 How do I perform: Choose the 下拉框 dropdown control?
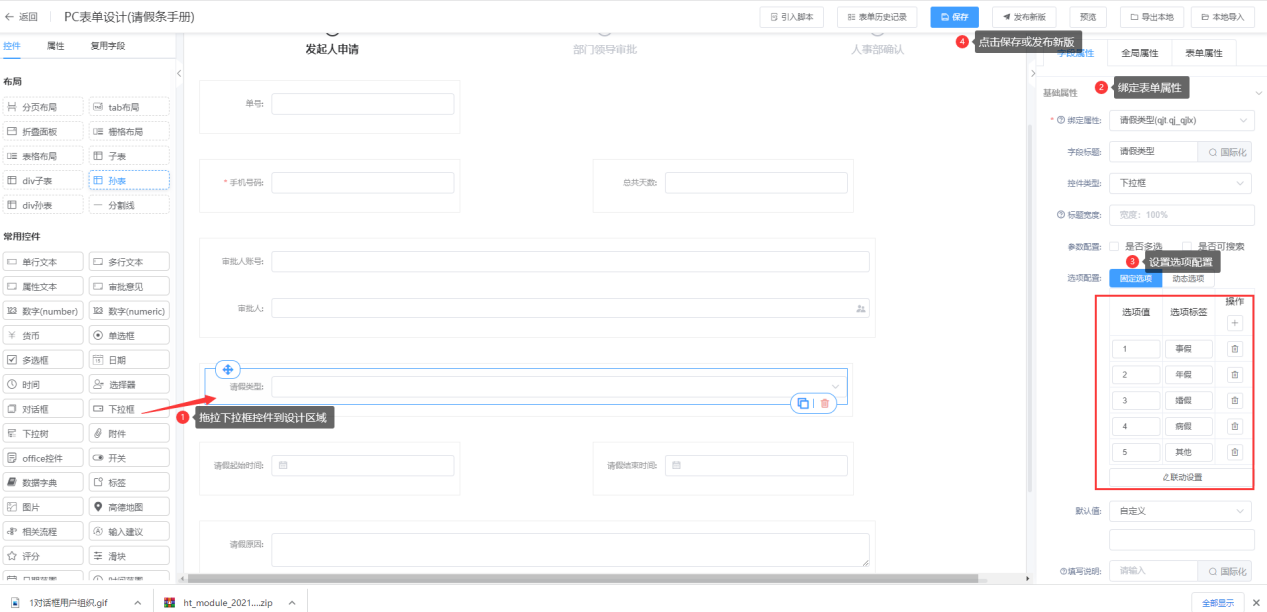pyautogui.click(x=129, y=409)
